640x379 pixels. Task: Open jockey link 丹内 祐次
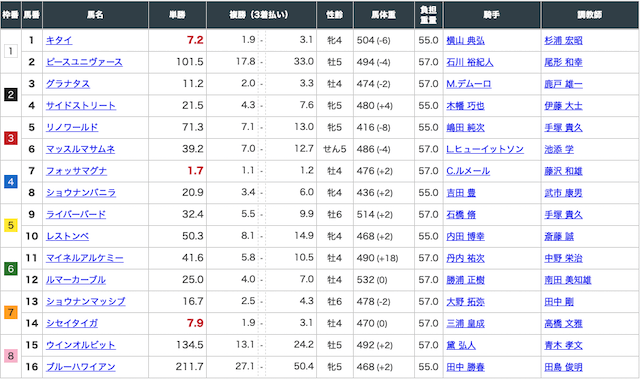pyautogui.click(x=465, y=258)
